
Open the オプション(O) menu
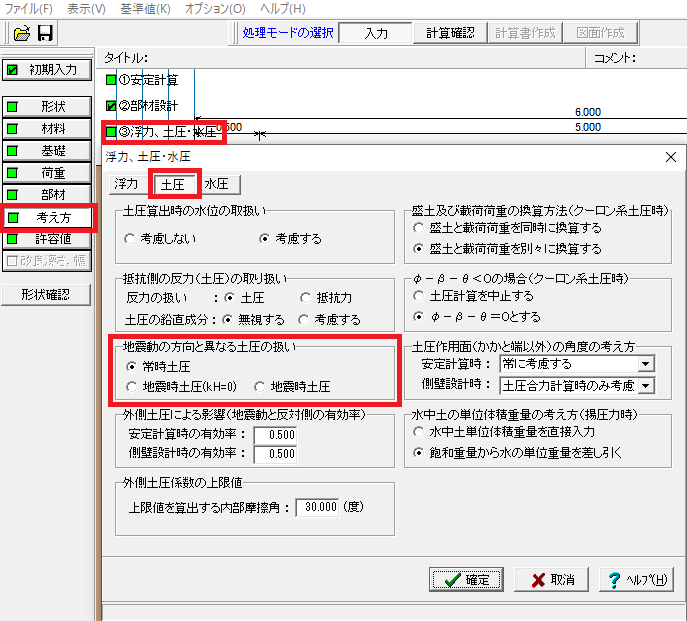215,8
